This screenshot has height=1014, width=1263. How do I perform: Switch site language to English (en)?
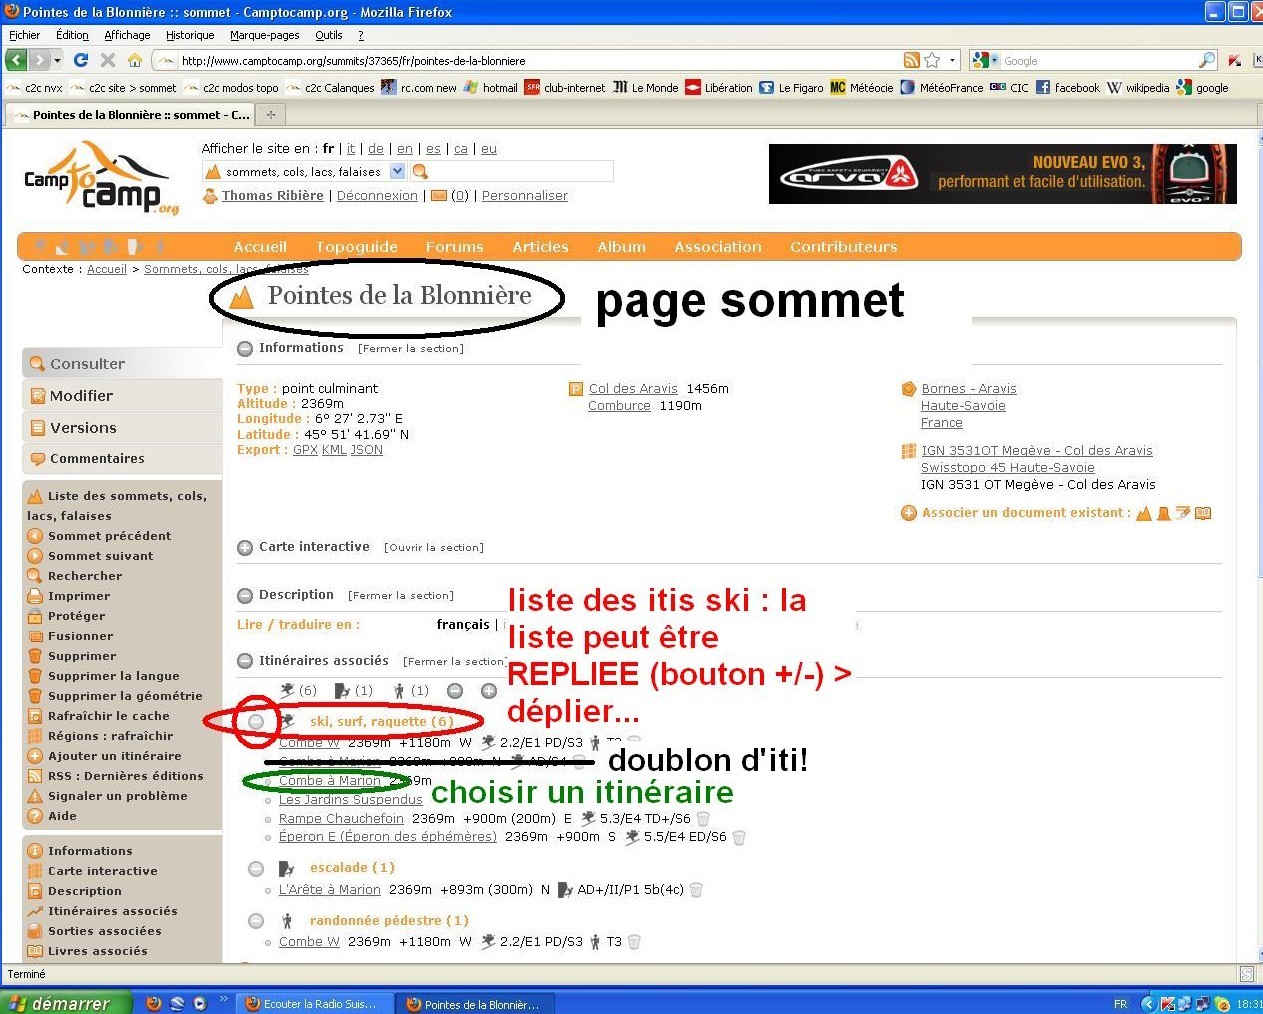point(405,149)
